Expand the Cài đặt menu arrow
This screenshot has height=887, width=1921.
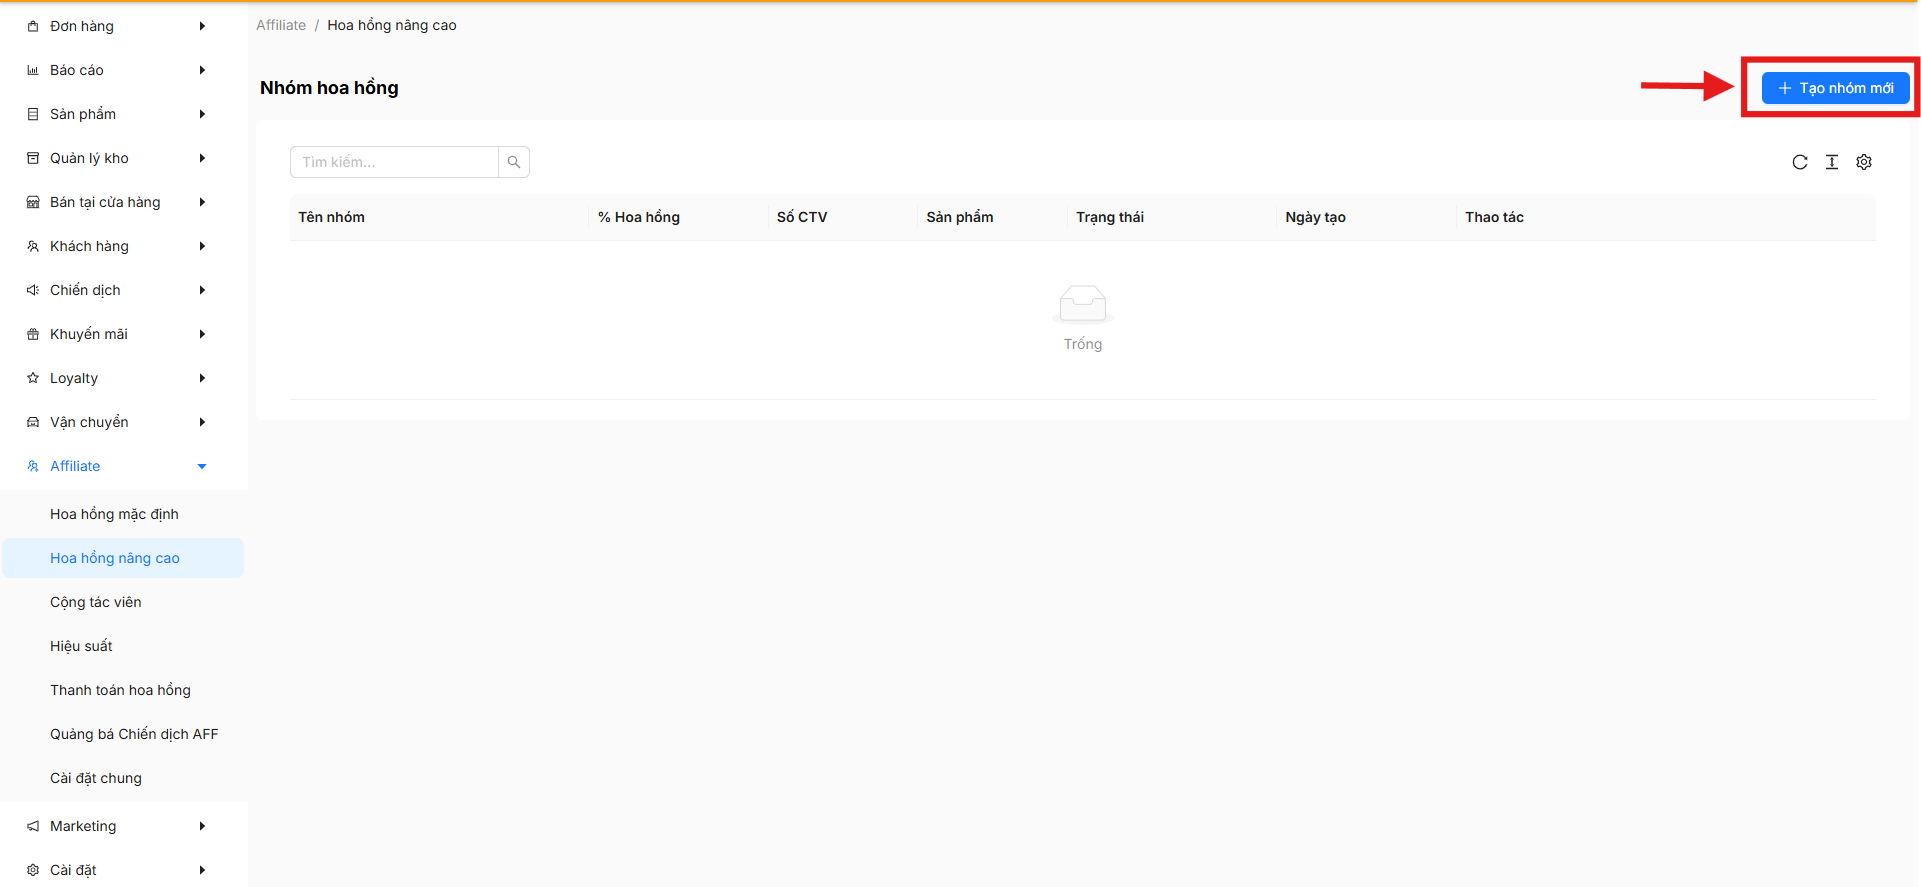coord(202,870)
